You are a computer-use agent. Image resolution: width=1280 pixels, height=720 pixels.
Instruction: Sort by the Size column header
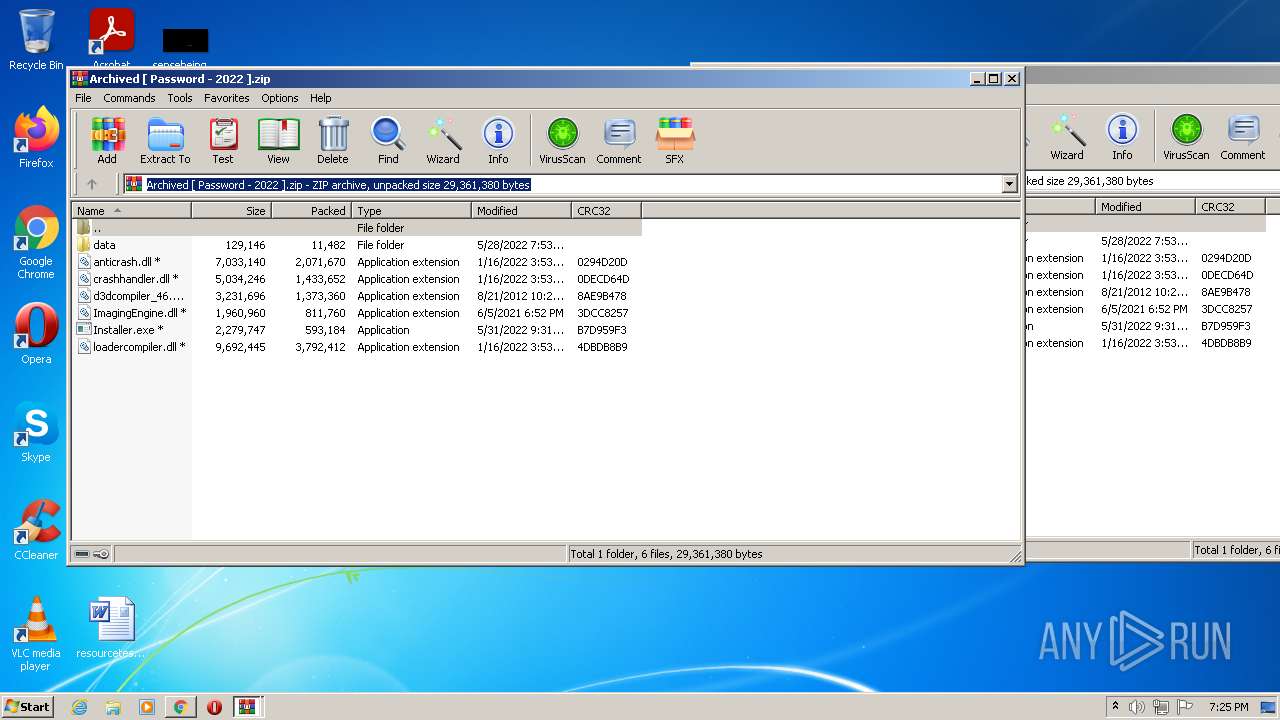click(232, 211)
